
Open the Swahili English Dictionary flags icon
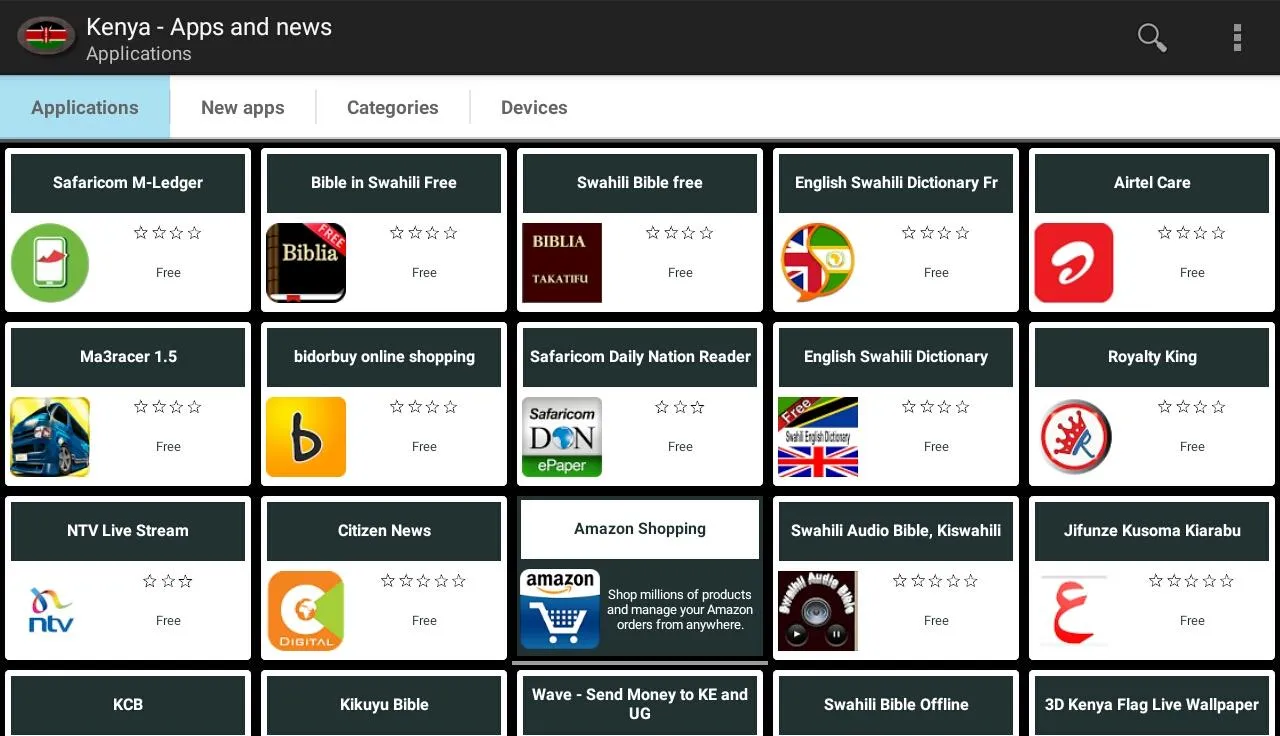coord(818,436)
